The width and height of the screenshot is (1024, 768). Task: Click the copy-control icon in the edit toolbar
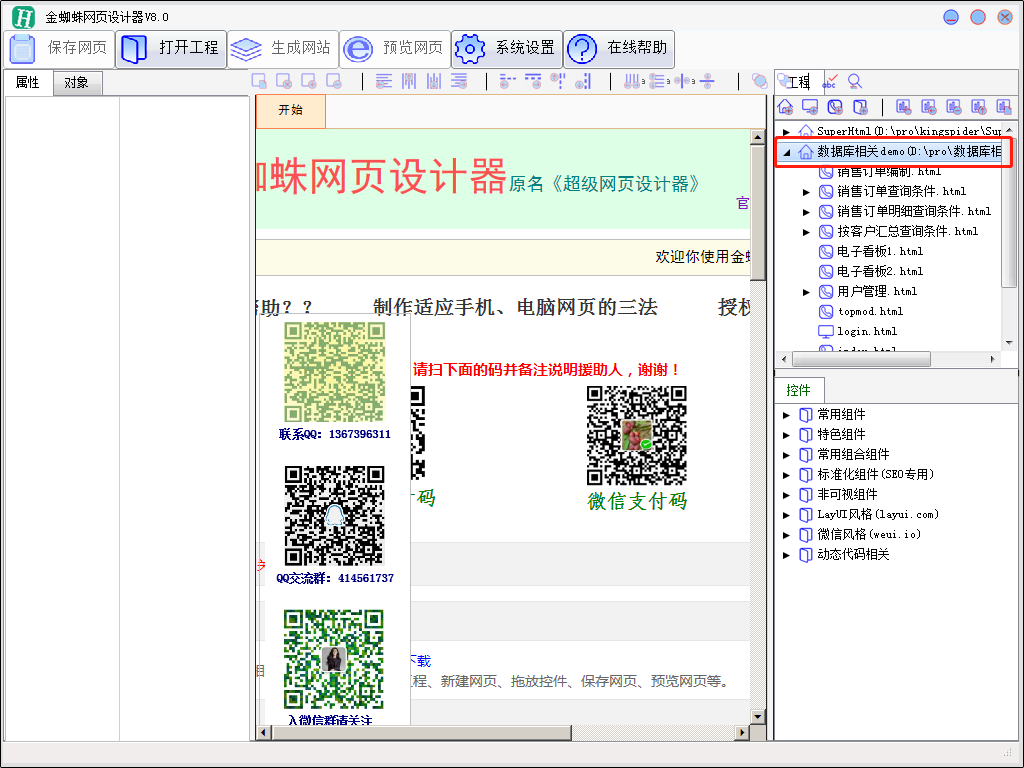[x=259, y=81]
